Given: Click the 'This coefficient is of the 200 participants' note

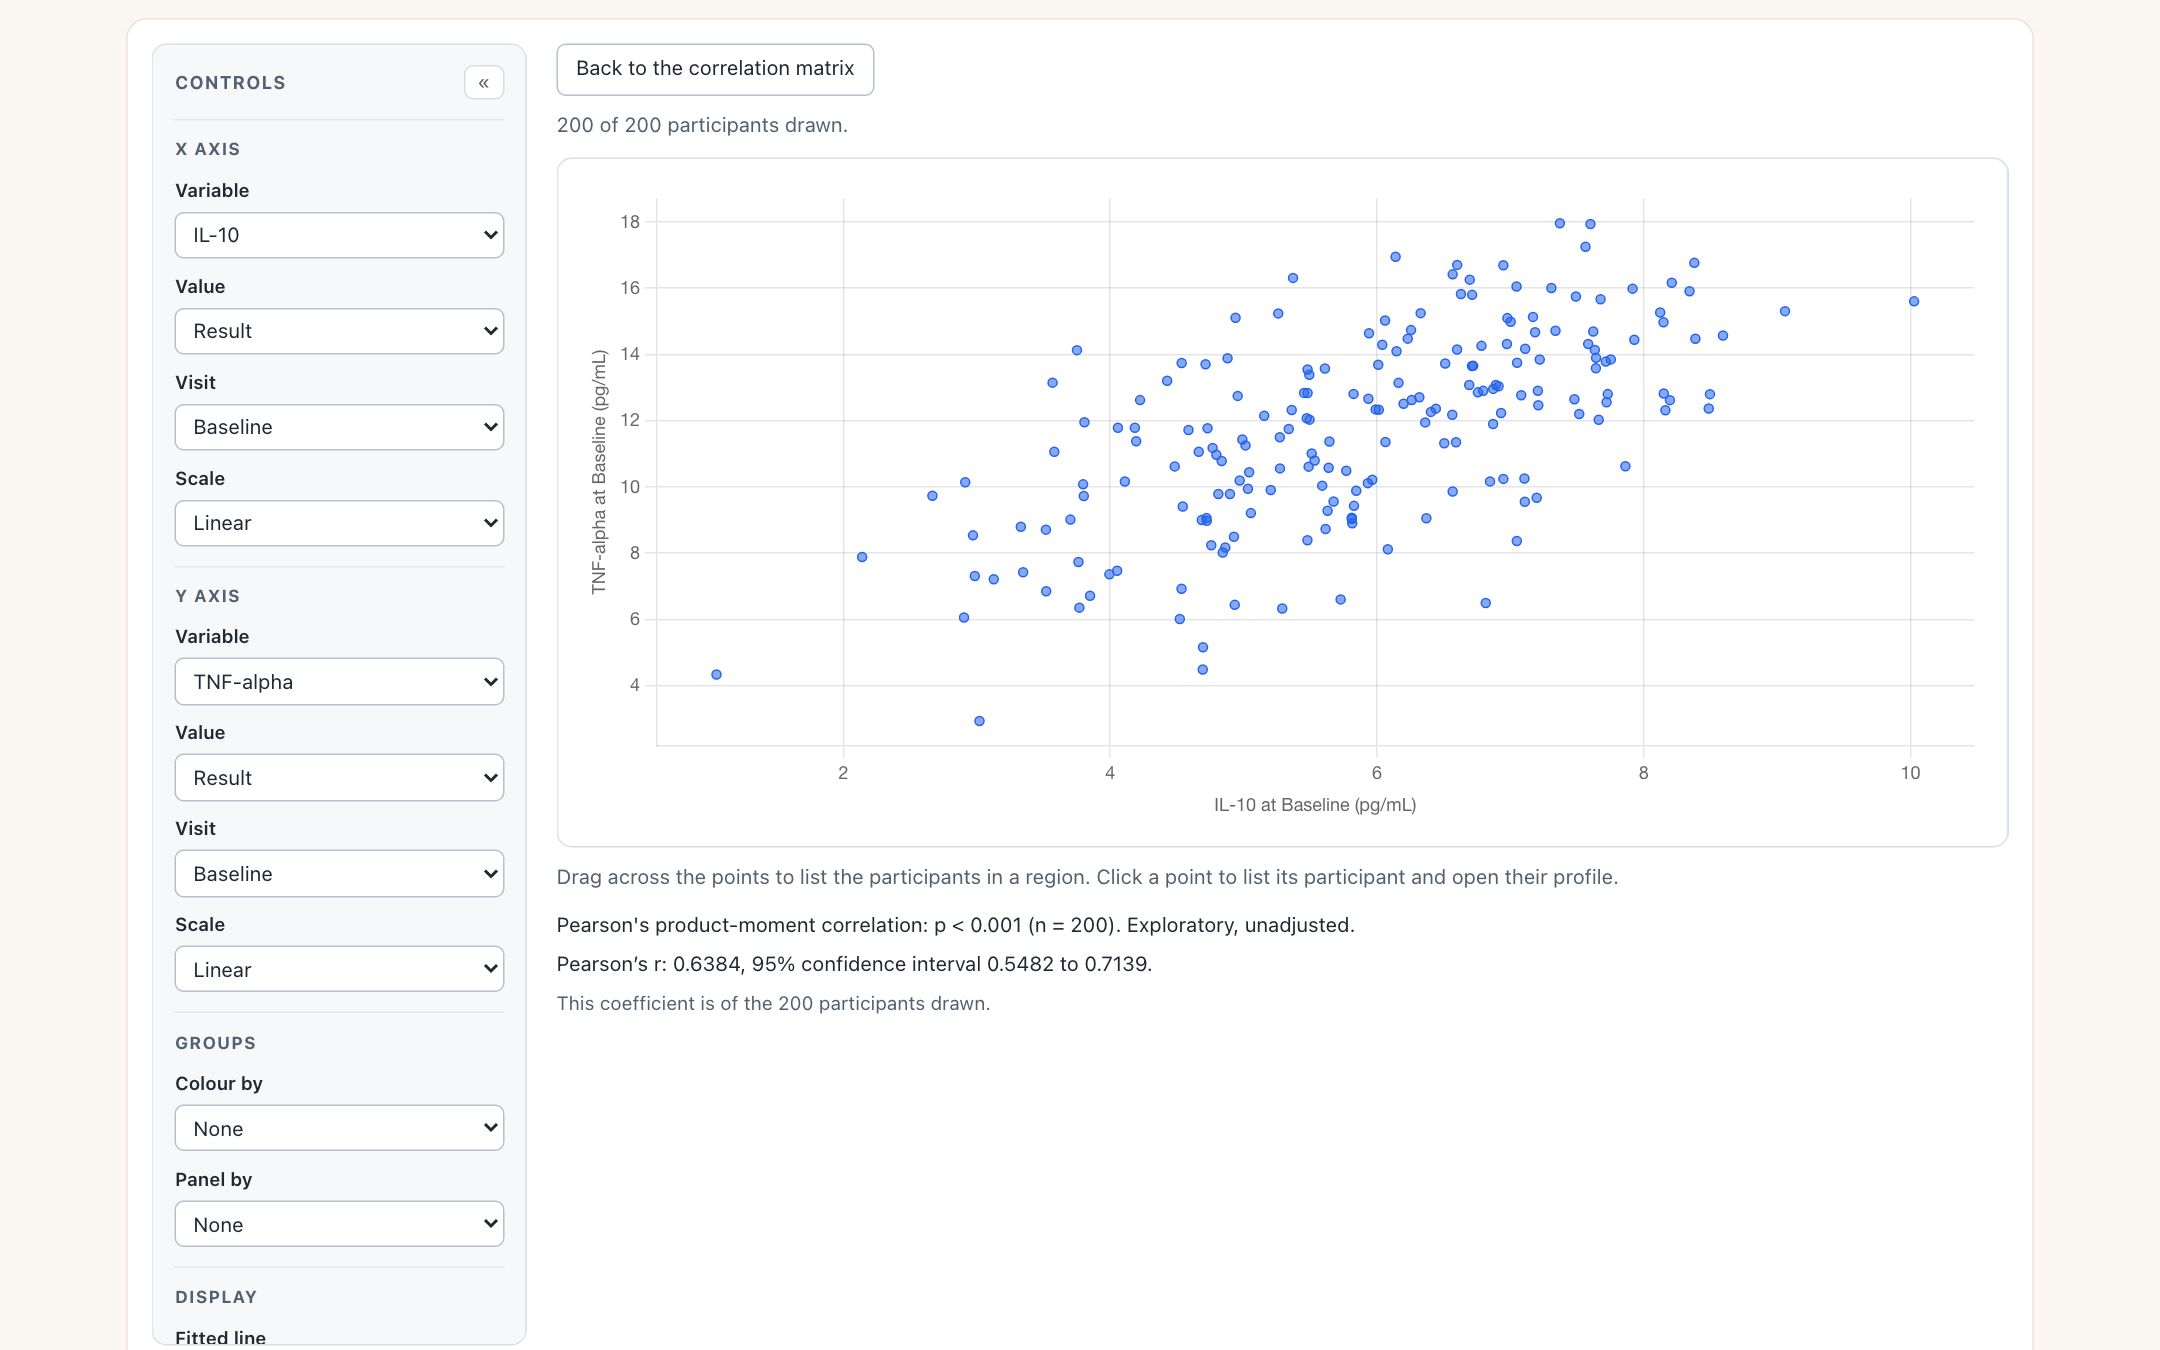Looking at the screenshot, I should point(773,1003).
